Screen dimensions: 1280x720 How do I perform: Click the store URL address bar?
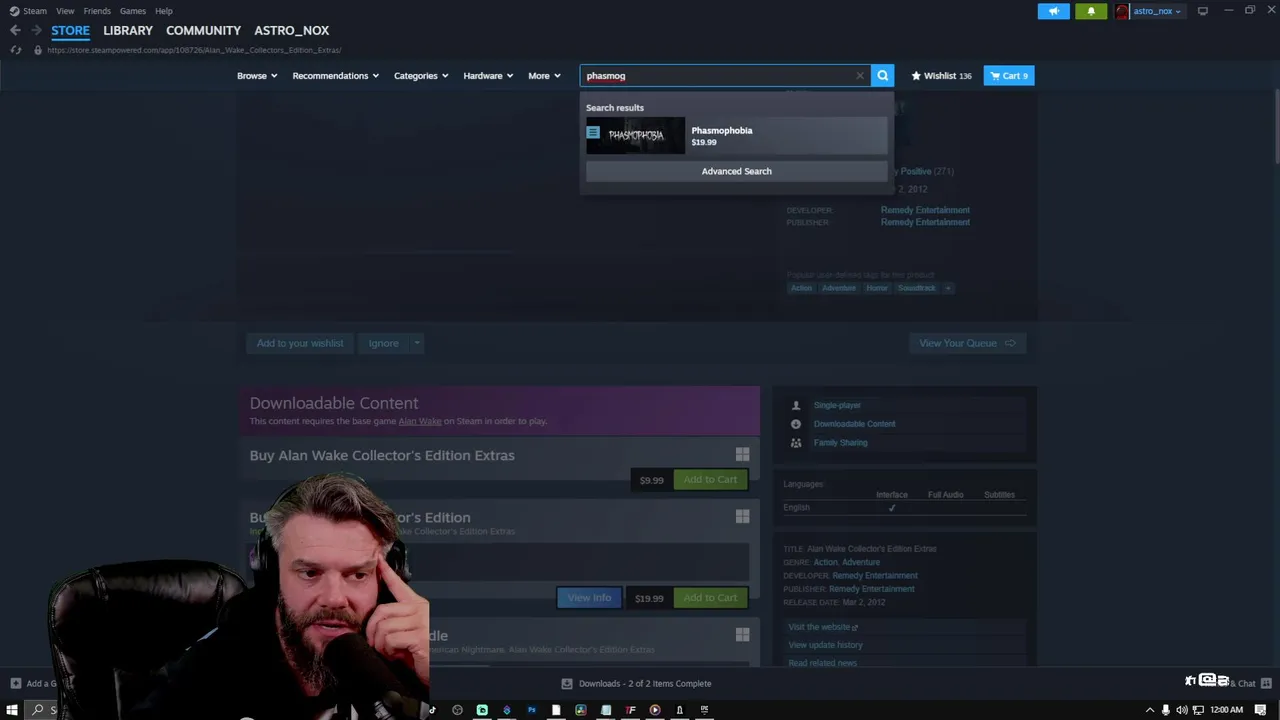(194, 50)
